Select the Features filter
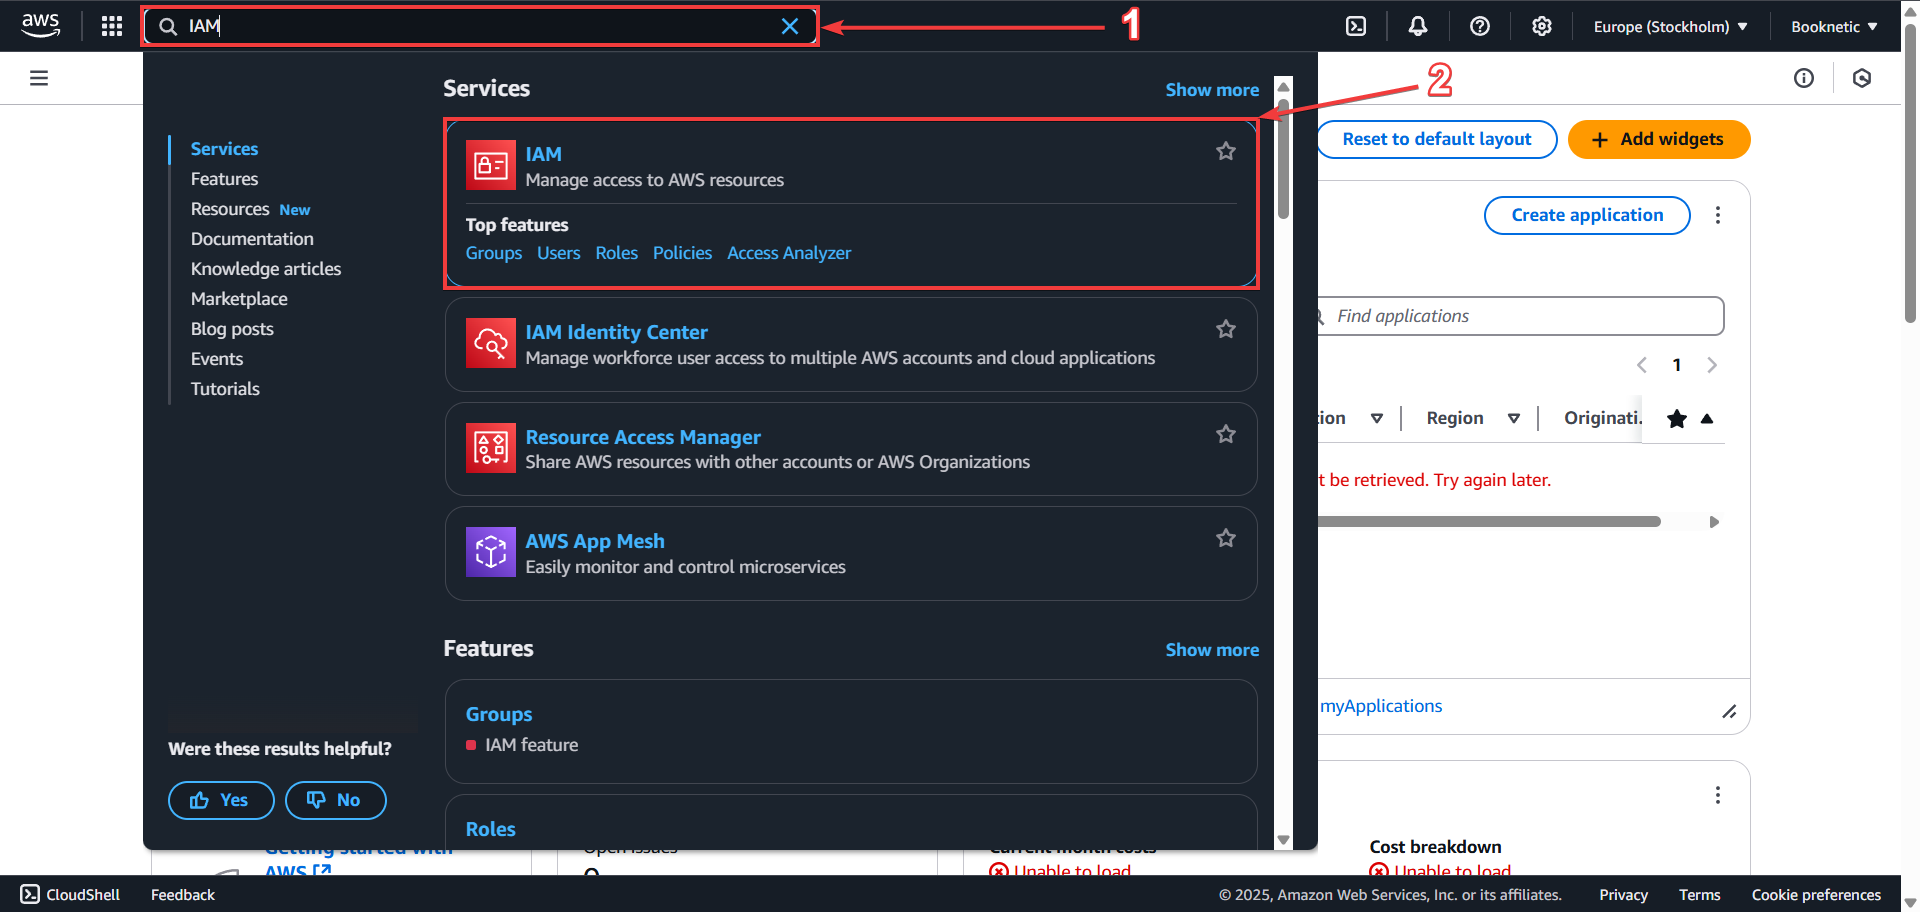The height and width of the screenshot is (912, 1920). (224, 179)
